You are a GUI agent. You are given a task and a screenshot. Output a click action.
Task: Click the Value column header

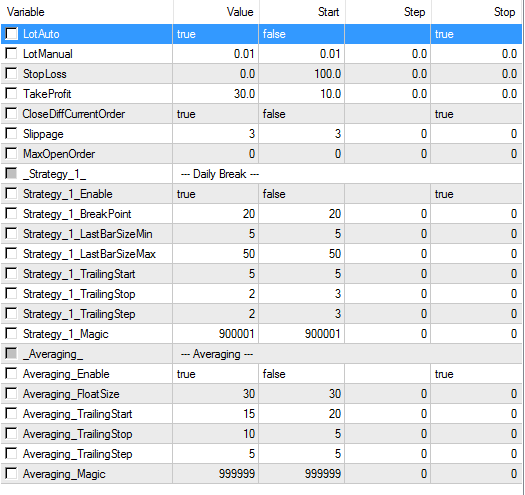[x=216, y=12]
